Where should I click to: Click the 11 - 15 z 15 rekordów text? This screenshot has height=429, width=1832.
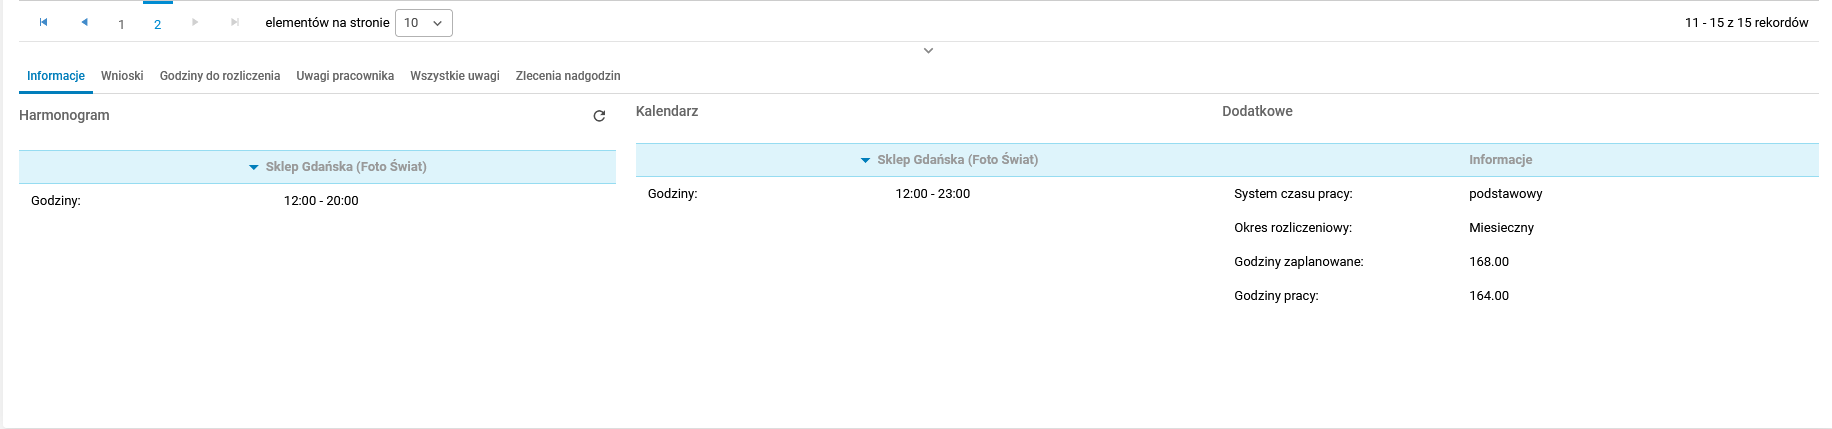(x=1746, y=23)
